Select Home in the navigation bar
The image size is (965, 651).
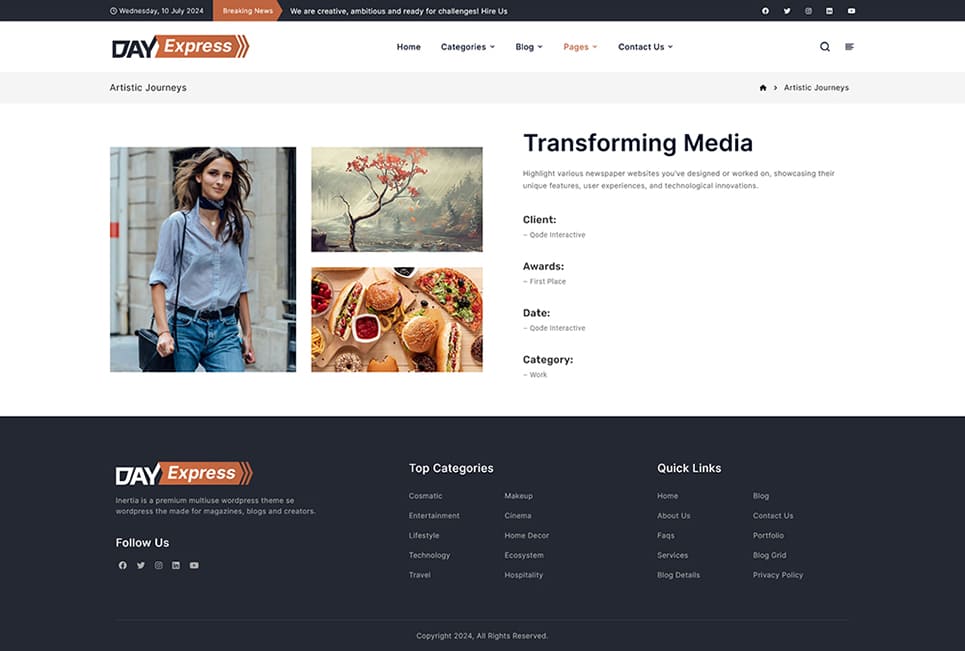pyautogui.click(x=408, y=46)
